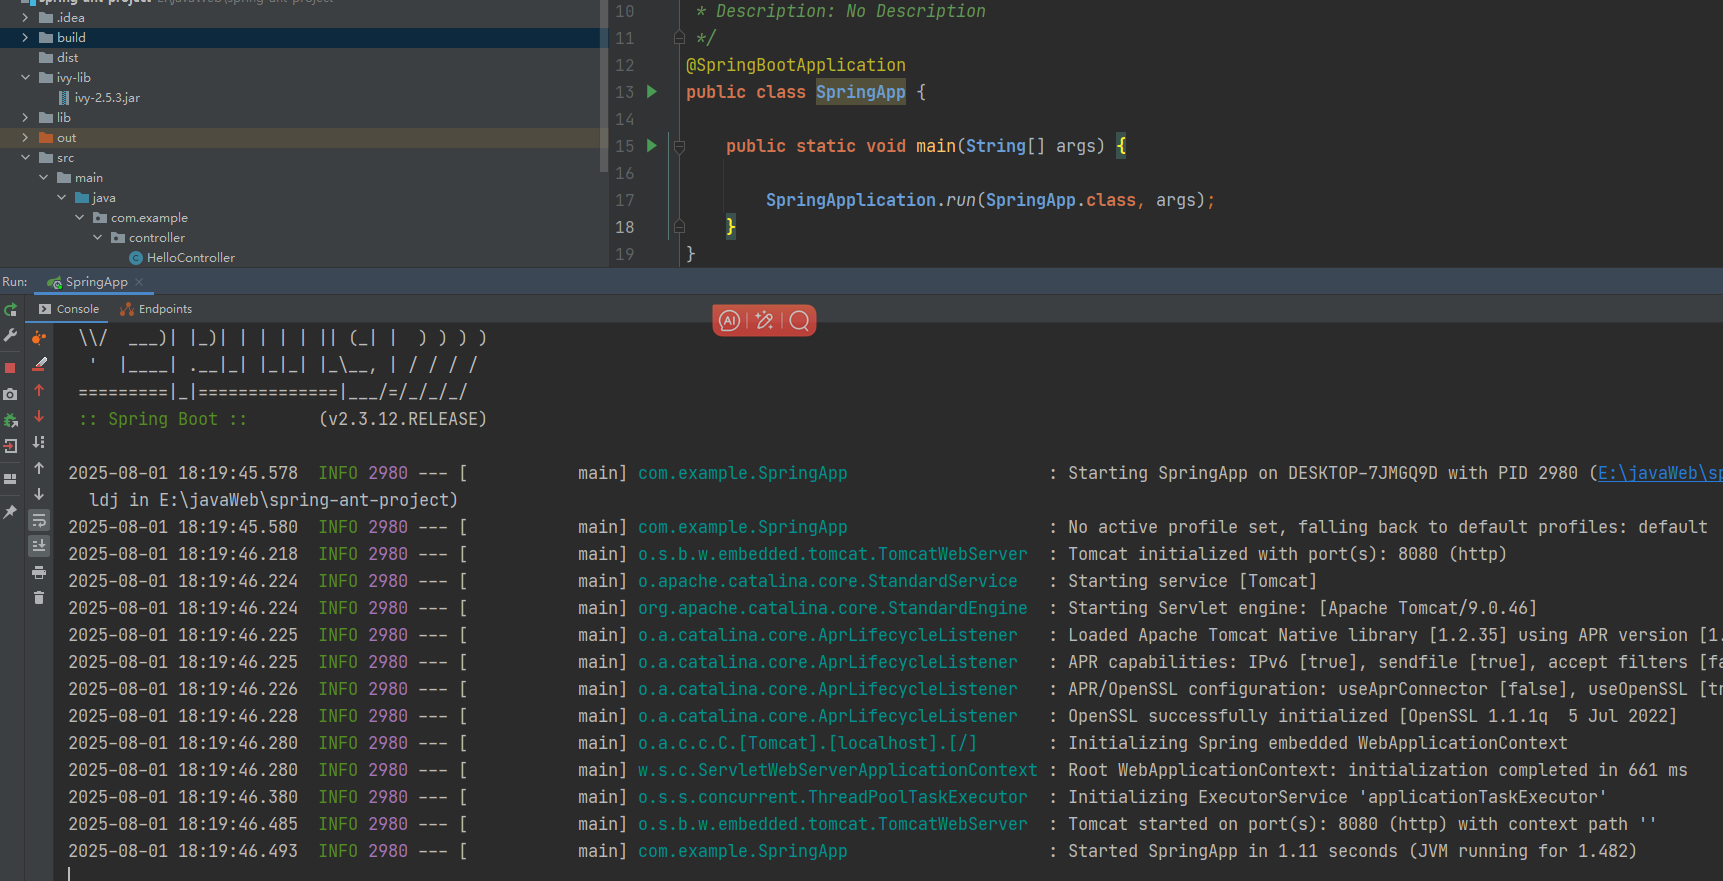Open the E:\javaWeb path link in console

point(1660,473)
